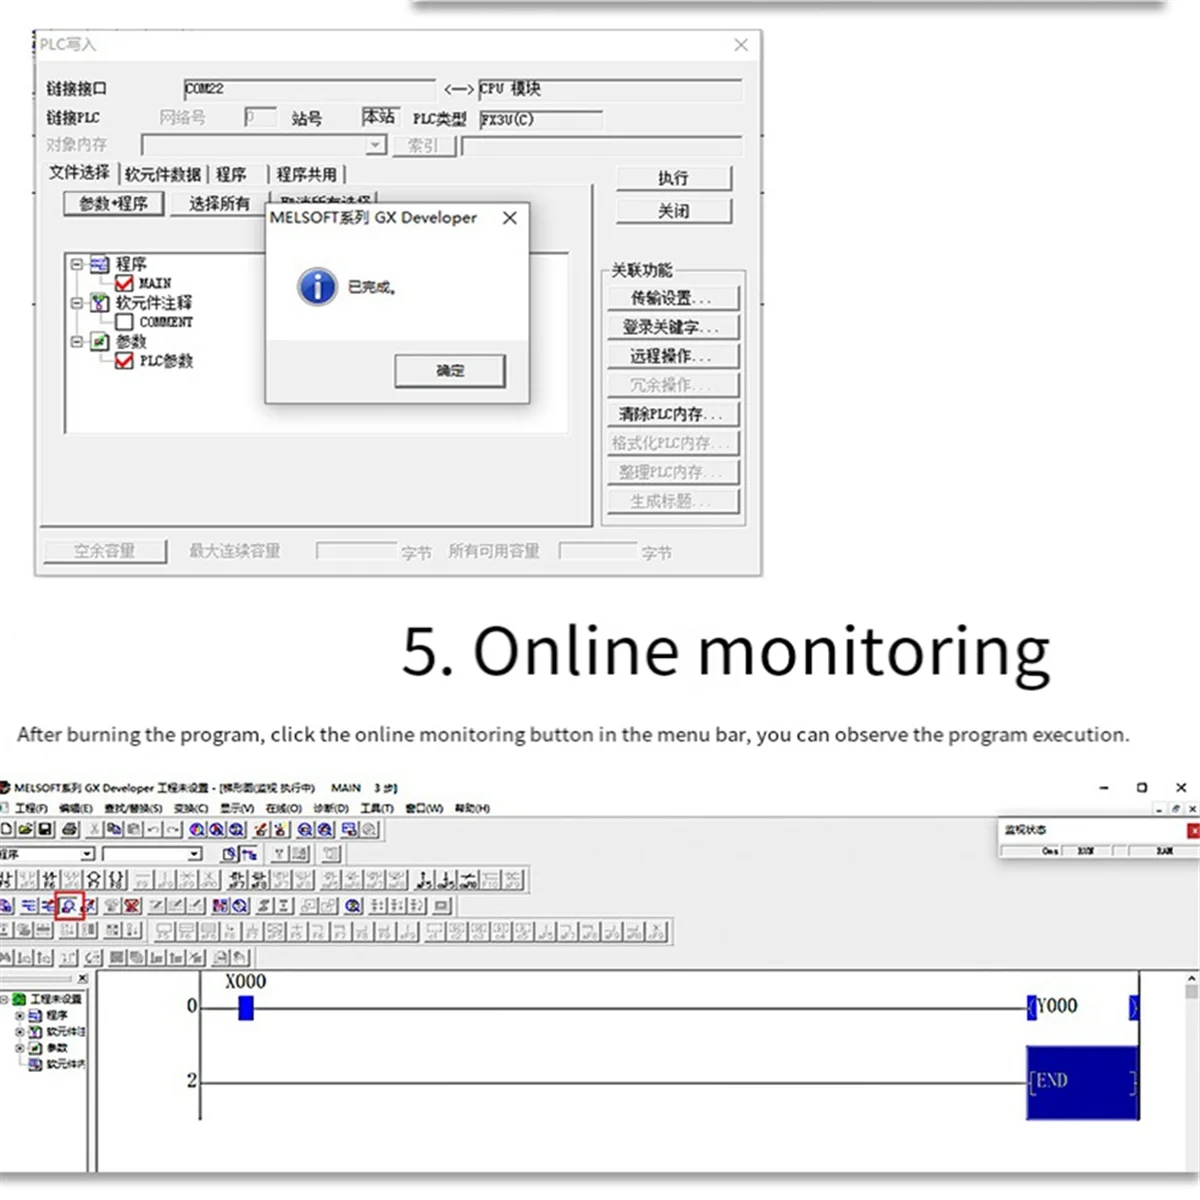Click the 关闭 button in PLC write dialog
The image size is (1200, 1200).
pyautogui.click(x=674, y=211)
